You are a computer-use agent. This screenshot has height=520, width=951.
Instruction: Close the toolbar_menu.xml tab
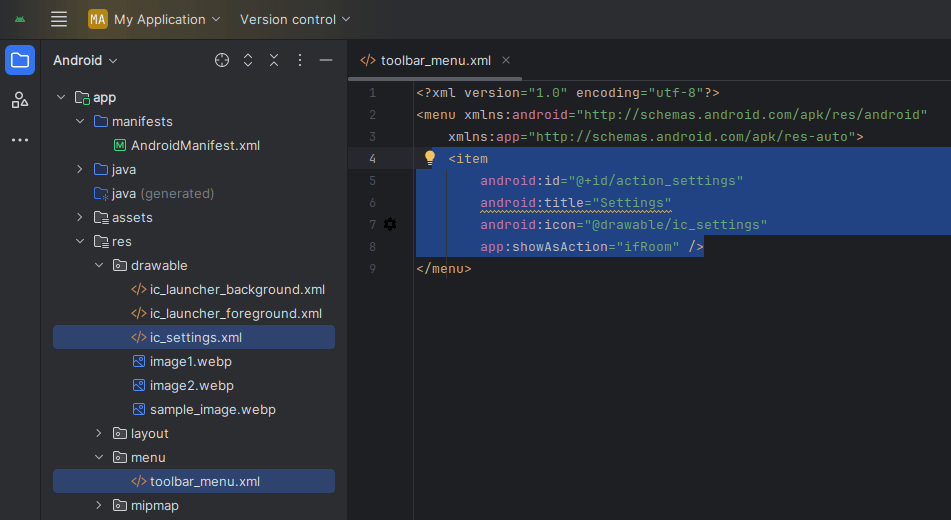[506, 60]
